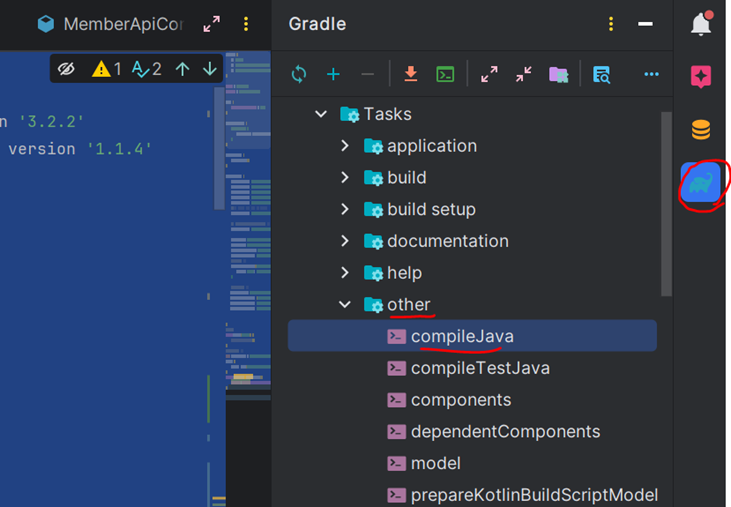The image size is (731, 507).
Task: Toggle the crossed-eye inspections visibility icon
Action: click(x=66, y=69)
